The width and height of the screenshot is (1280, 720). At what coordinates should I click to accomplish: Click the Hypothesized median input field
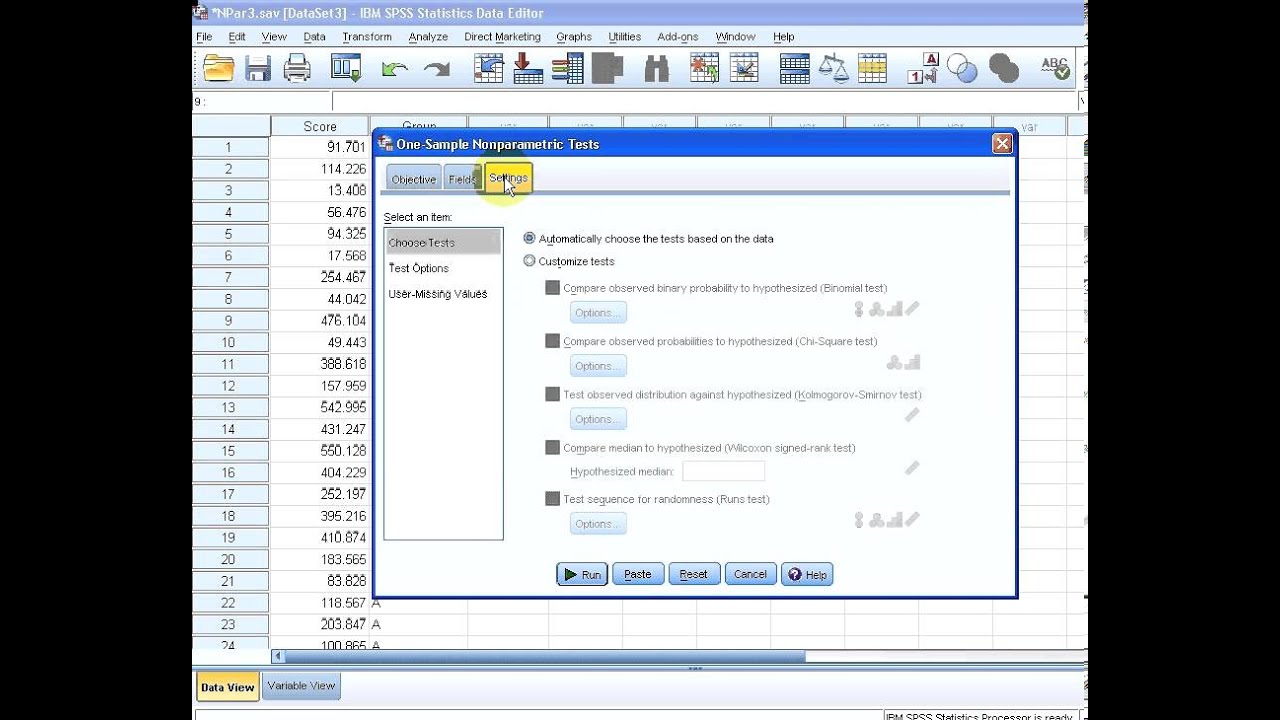[x=723, y=471]
